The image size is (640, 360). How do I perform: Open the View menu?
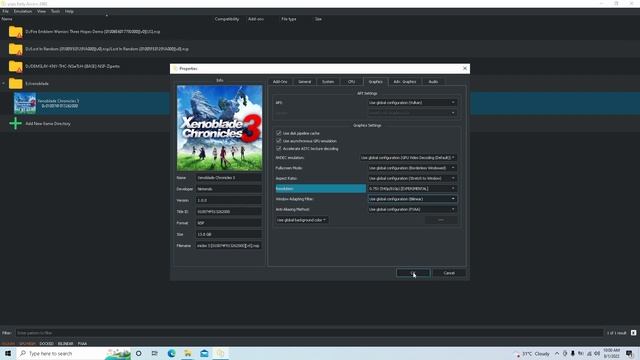[42, 11]
